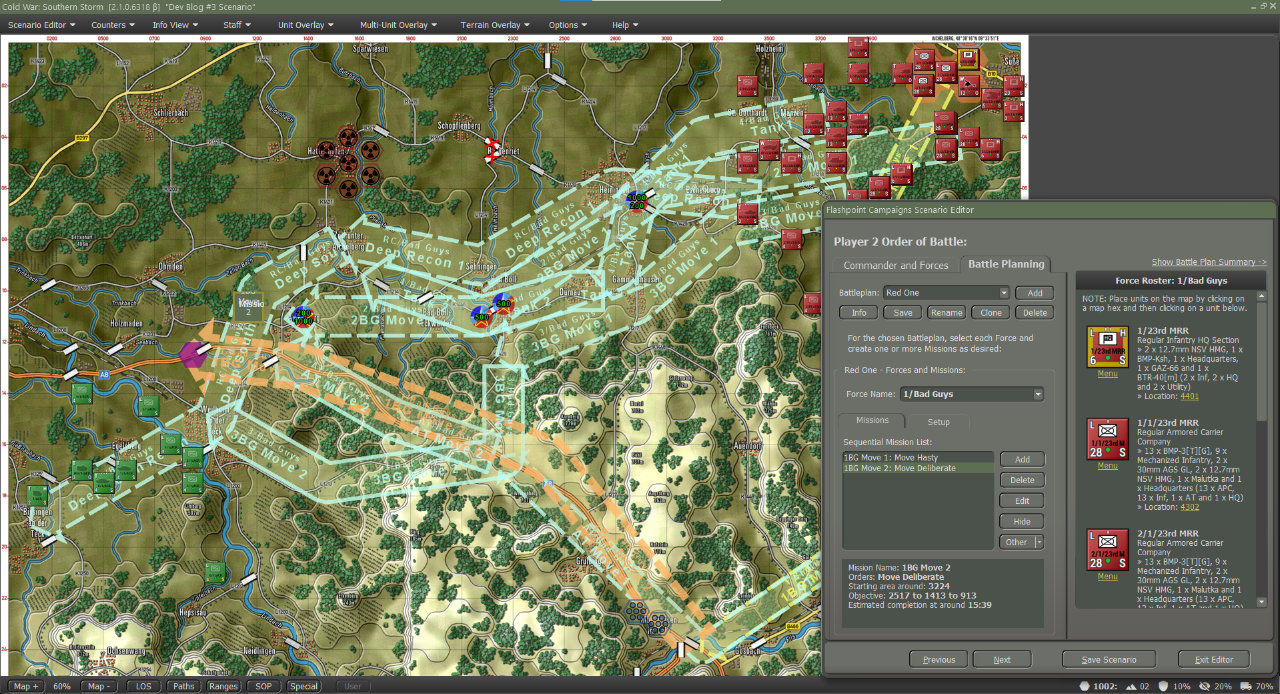Click Delete beside the mission list
The width and height of the screenshot is (1280, 694).
click(x=1022, y=480)
